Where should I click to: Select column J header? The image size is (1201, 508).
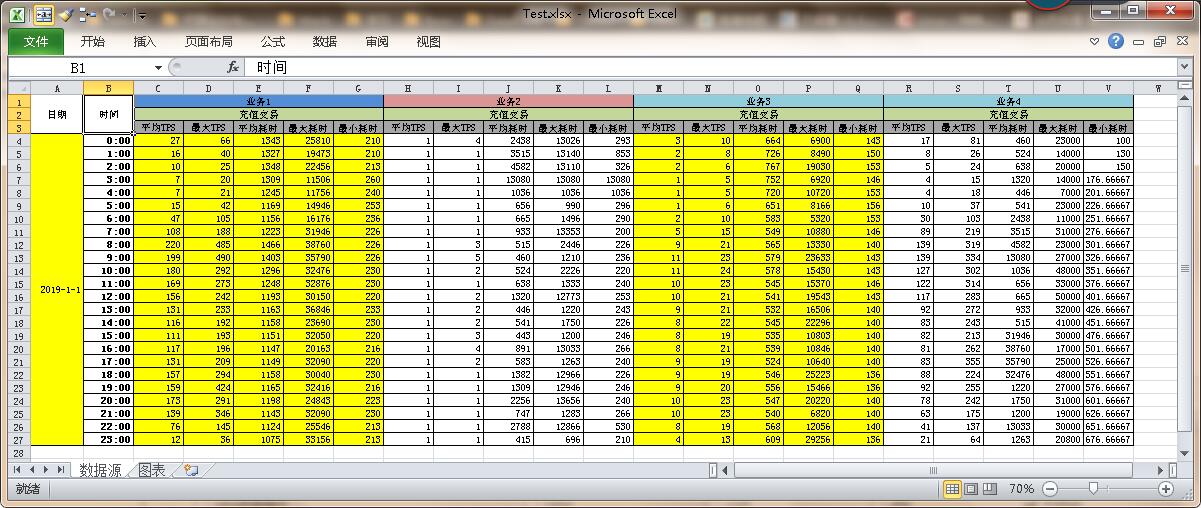pyautogui.click(x=508, y=88)
